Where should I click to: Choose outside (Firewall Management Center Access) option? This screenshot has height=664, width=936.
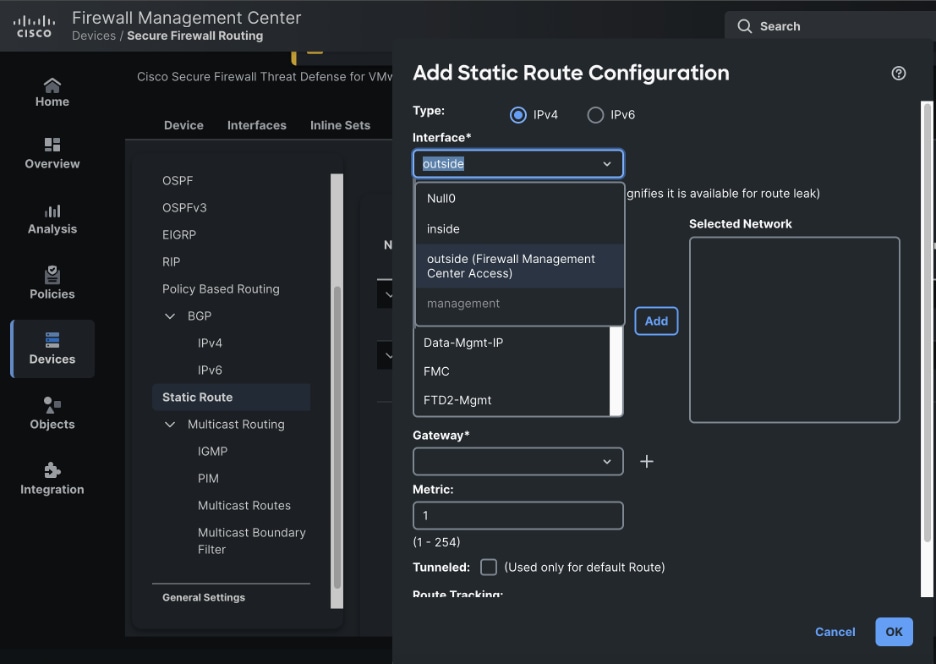click(519, 266)
